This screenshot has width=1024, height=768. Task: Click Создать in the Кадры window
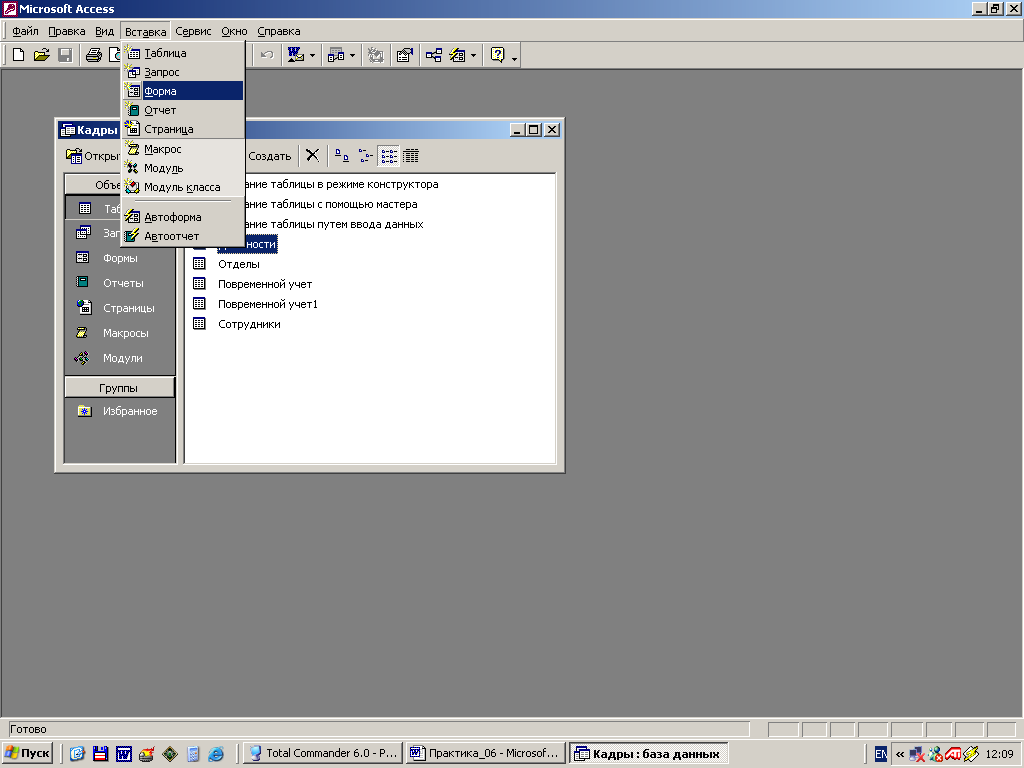270,156
